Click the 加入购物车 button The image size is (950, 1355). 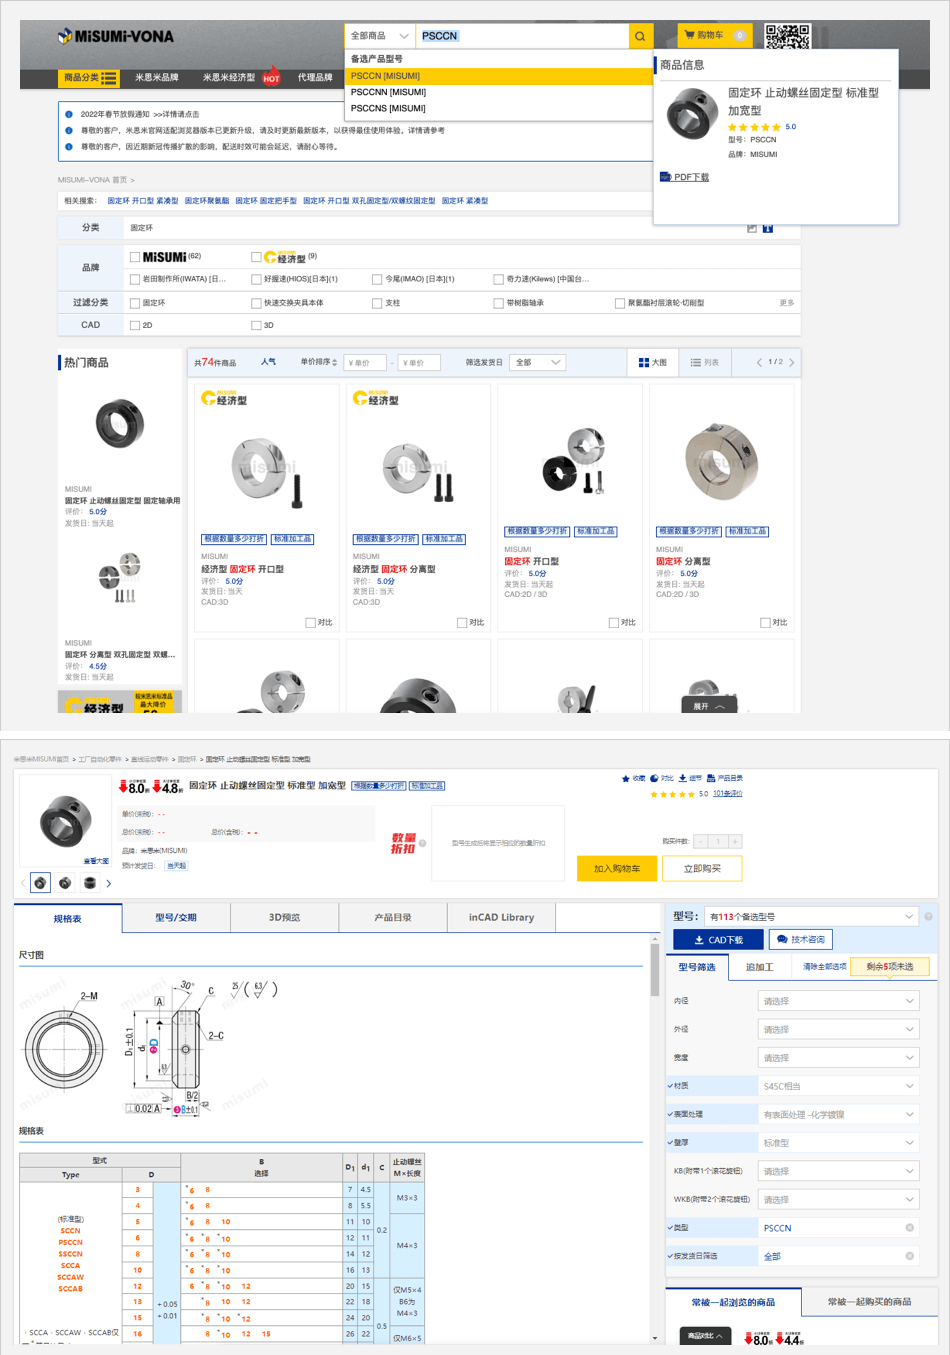coord(616,868)
